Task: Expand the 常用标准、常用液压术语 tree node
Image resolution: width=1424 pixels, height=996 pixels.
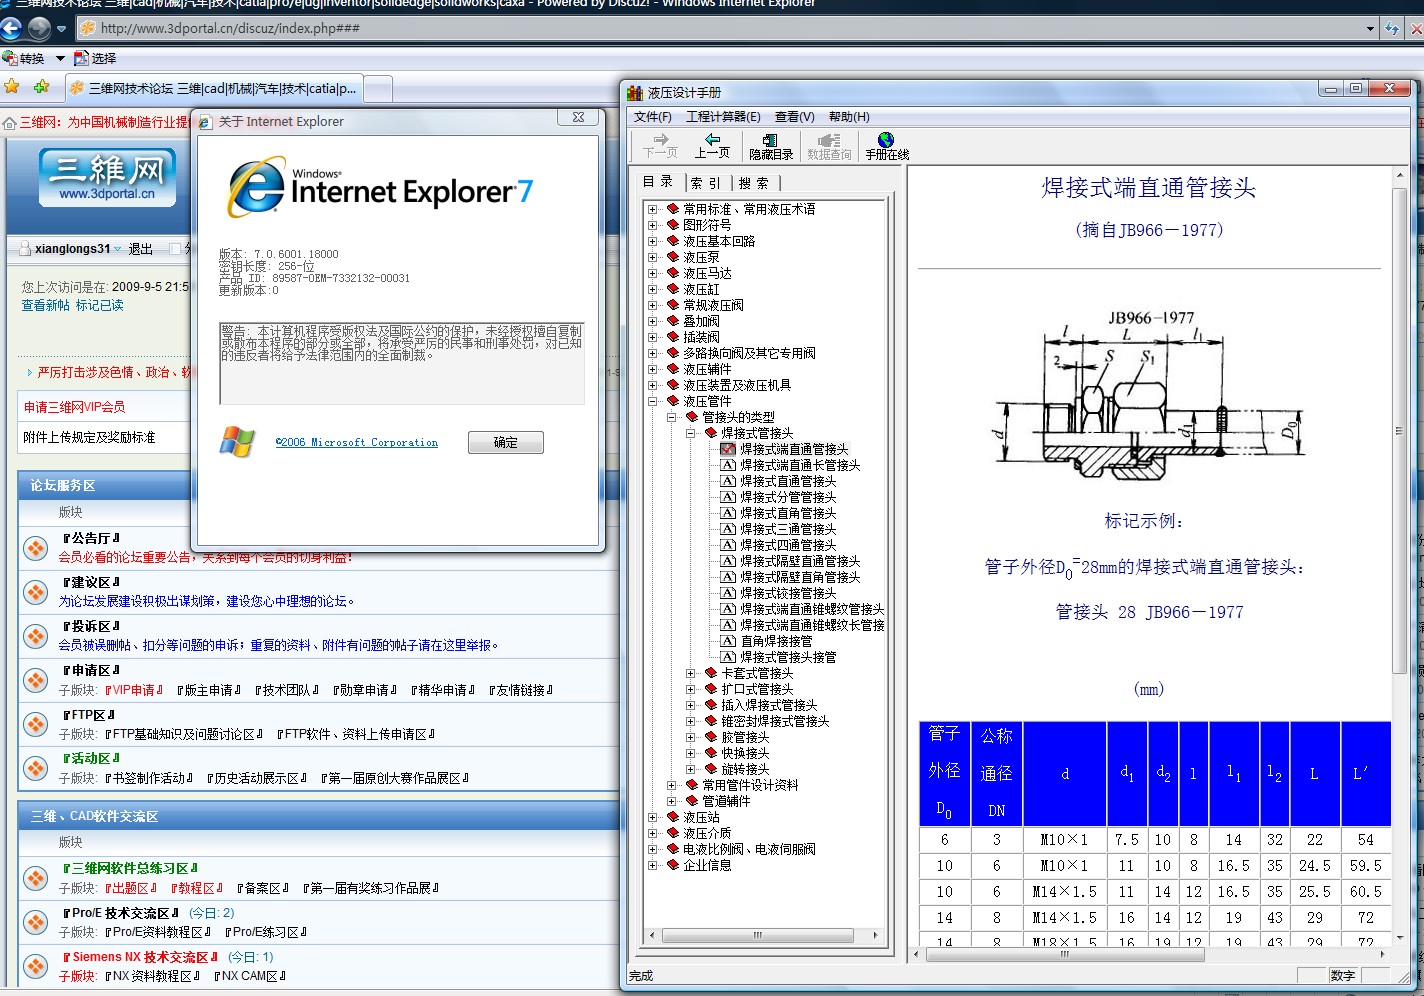Action: (x=652, y=209)
